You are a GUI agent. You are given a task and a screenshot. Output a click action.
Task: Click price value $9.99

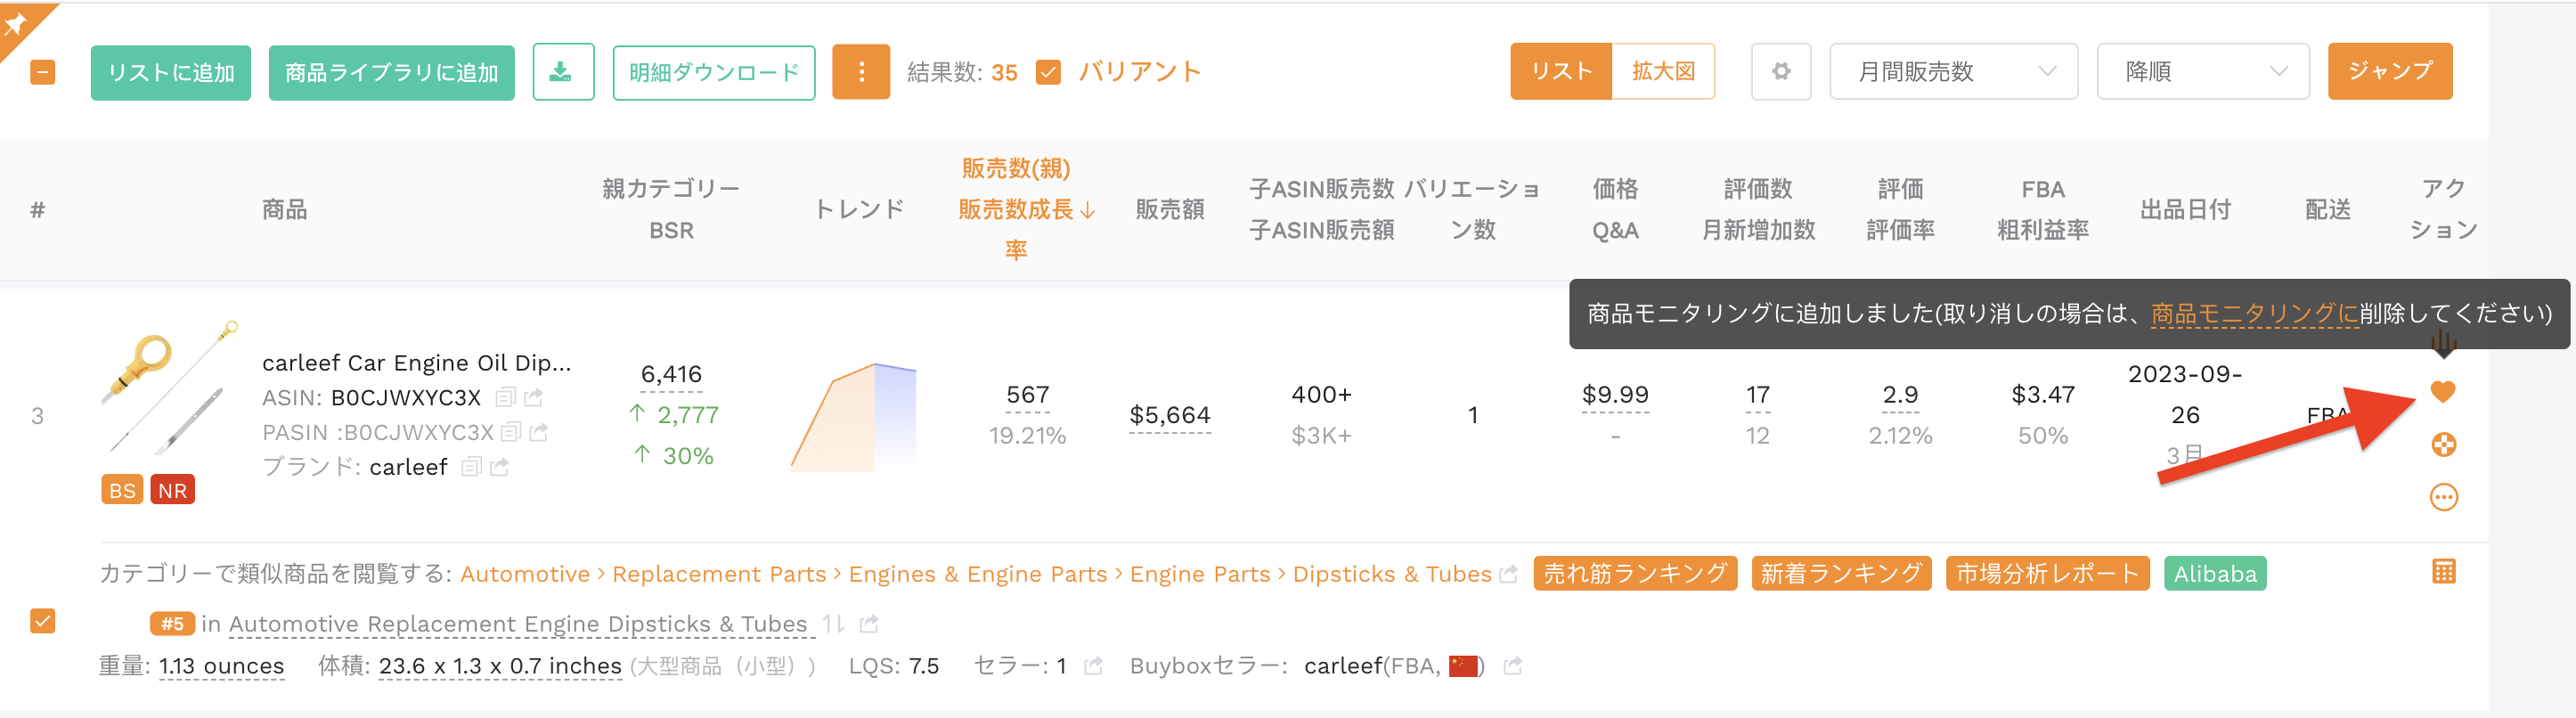(x=1615, y=395)
